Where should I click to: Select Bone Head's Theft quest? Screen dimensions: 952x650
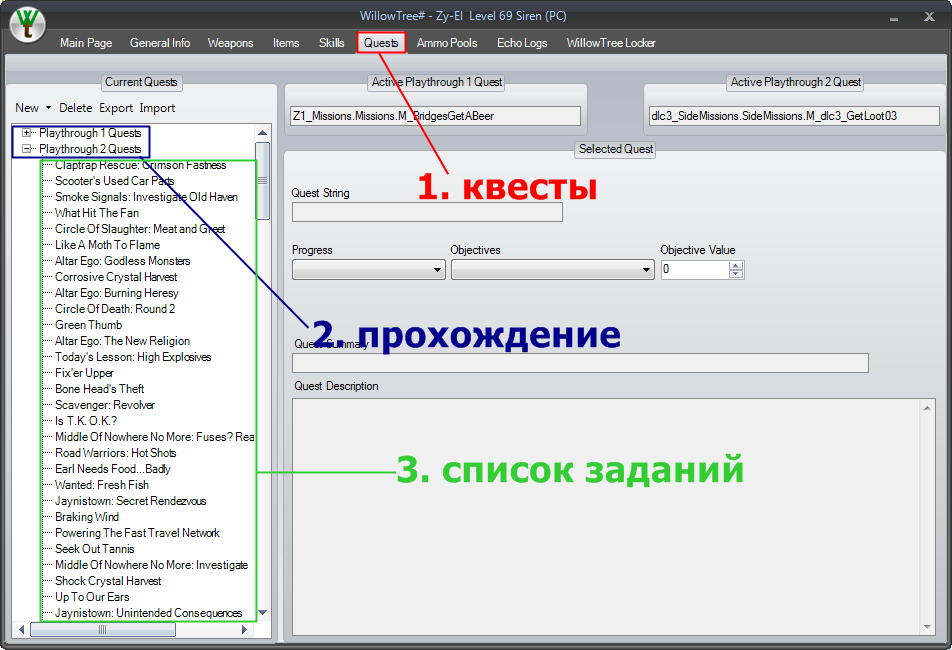[x=100, y=389]
